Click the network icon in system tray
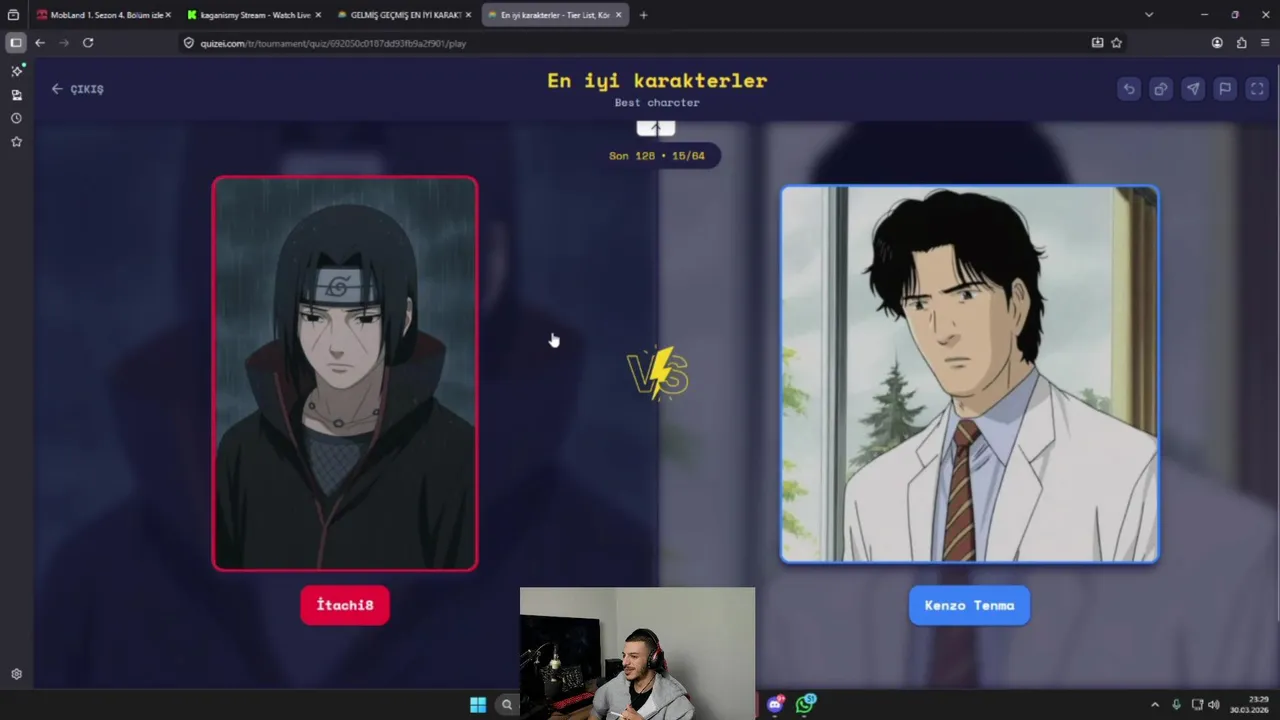 (1197, 705)
